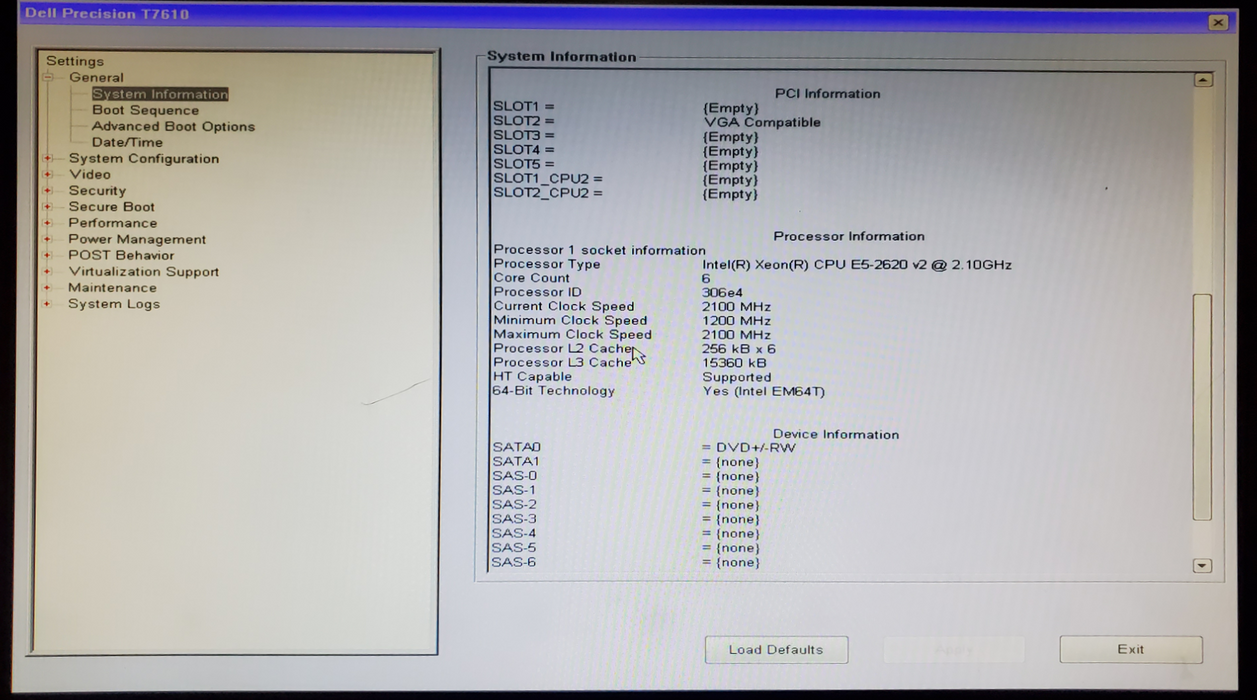Click the Exit button
1257x700 pixels.
1130,649
